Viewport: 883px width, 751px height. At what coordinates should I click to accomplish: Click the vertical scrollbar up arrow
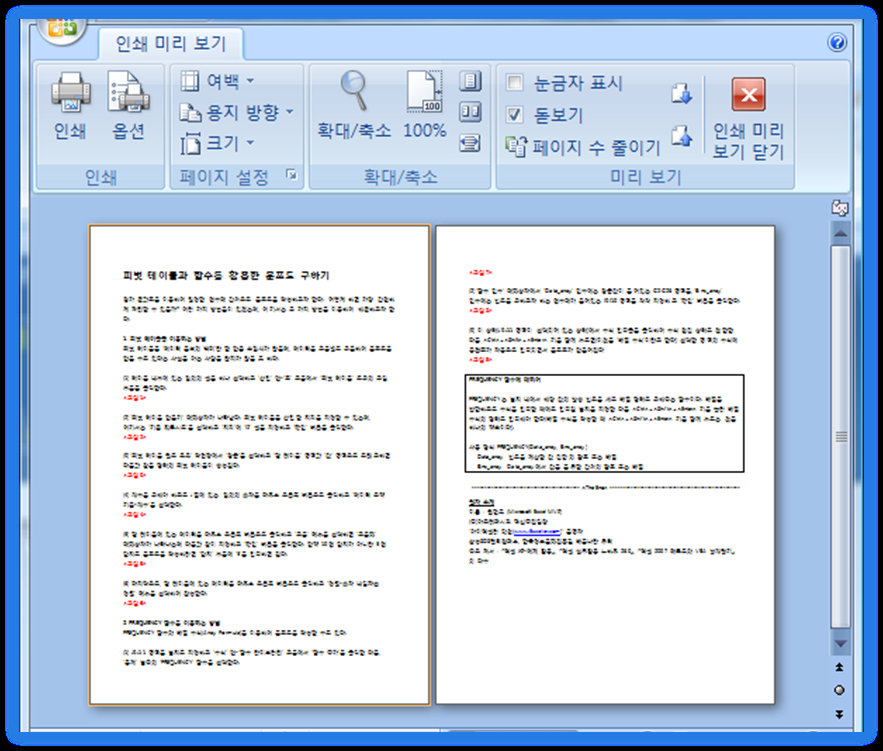tap(840, 233)
